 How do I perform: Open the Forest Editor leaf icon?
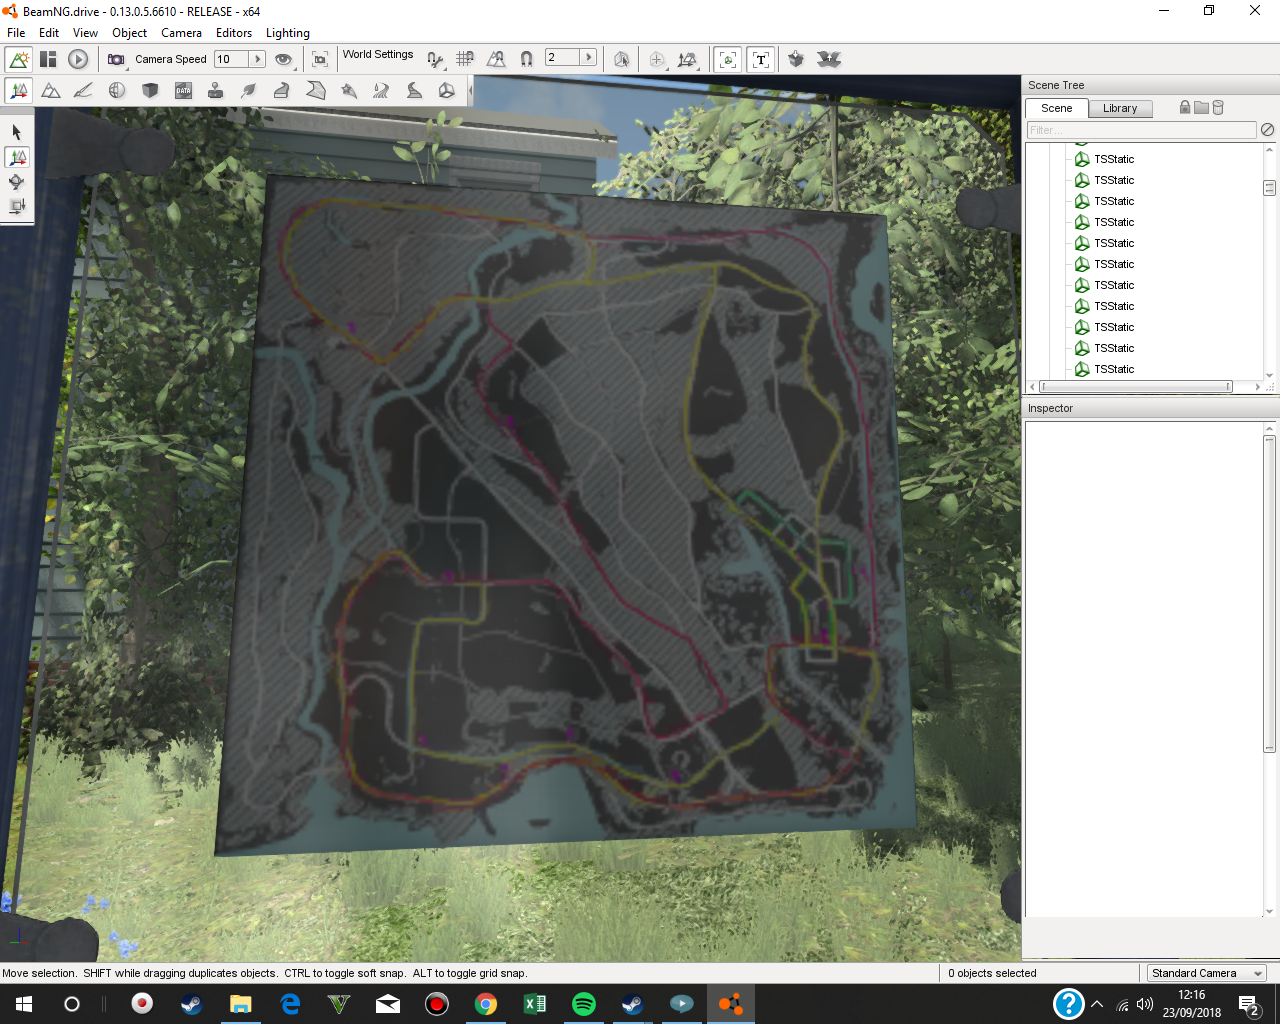(248, 90)
